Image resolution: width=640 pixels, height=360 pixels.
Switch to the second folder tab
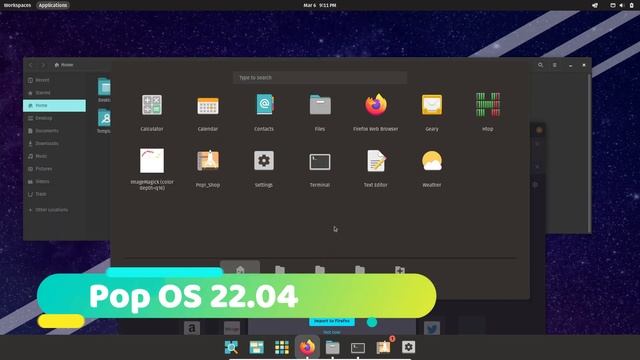(280, 269)
